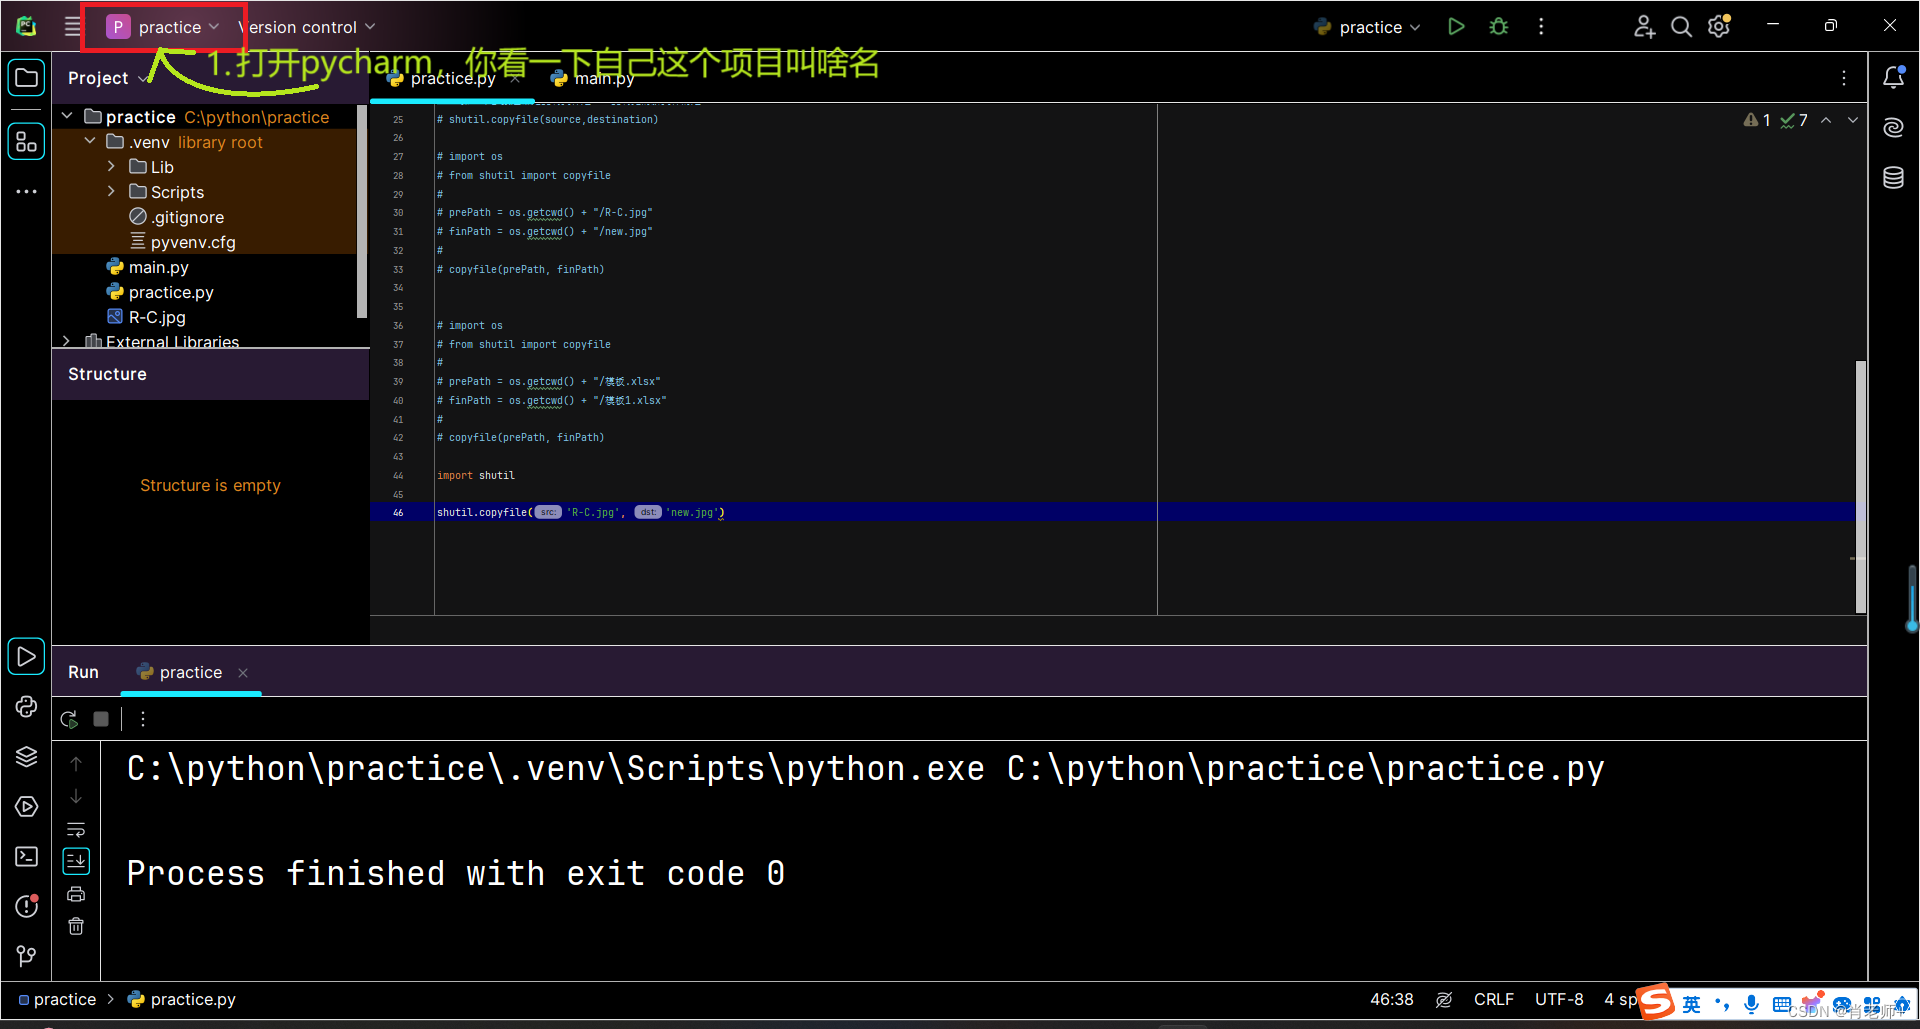Collapse the .venv library root node
This screenshot has height=1029, width=1920.
[90, 141]
